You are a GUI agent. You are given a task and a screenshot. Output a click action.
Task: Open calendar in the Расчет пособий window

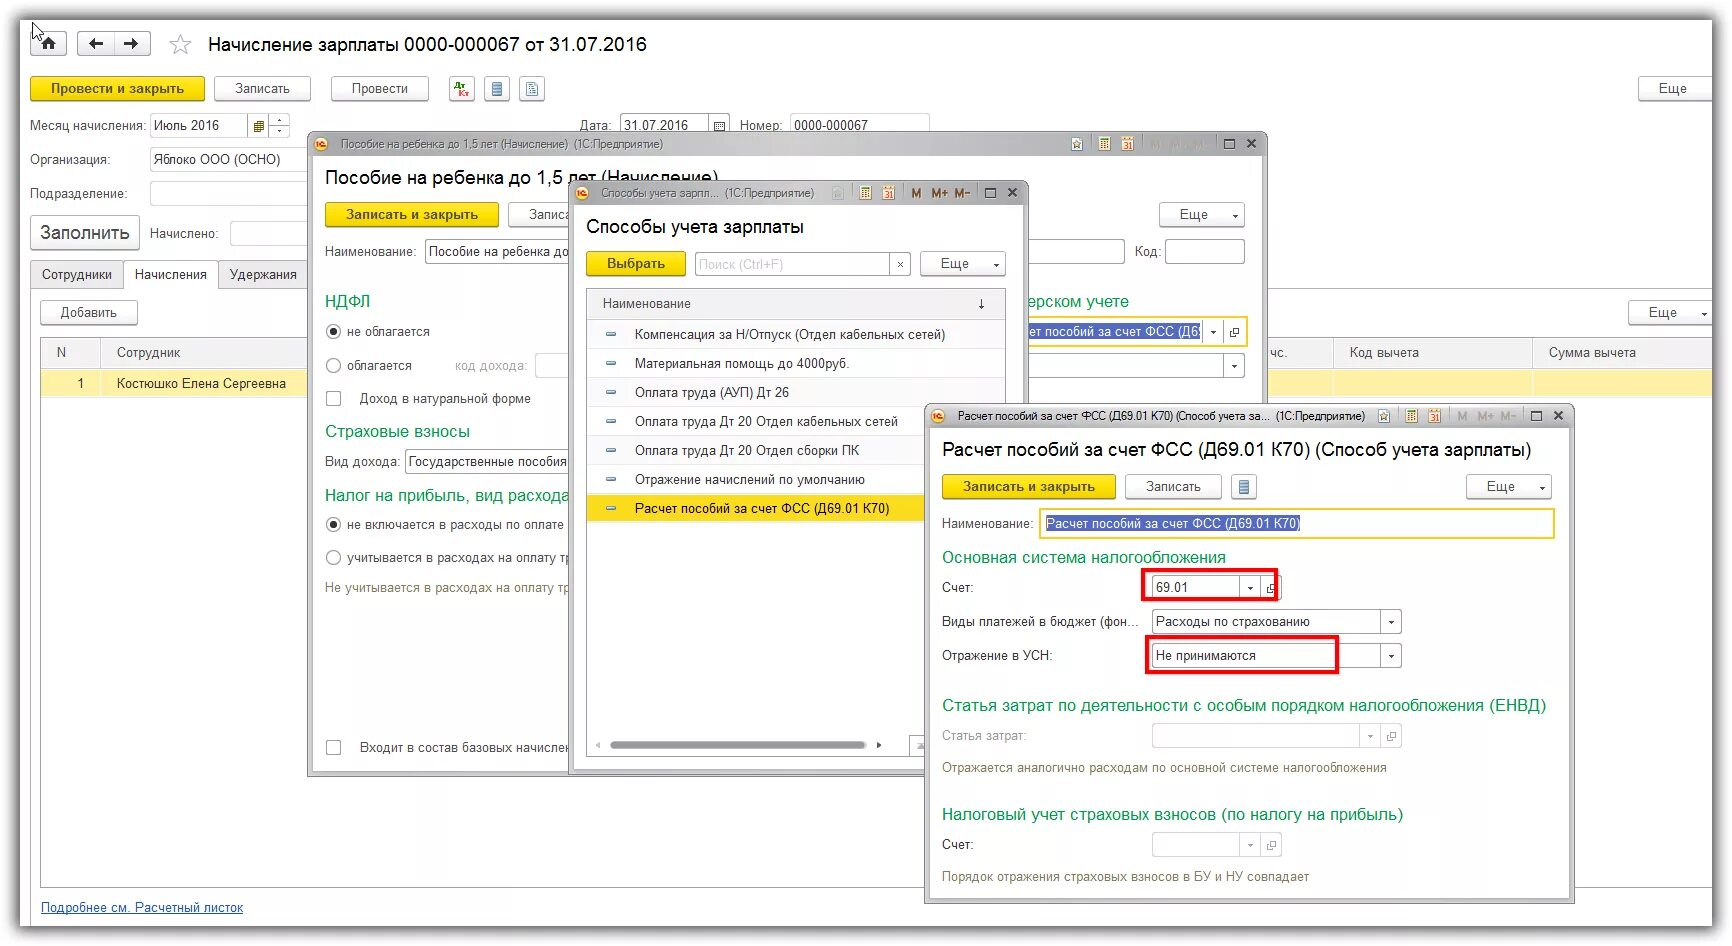[1434, 416]
